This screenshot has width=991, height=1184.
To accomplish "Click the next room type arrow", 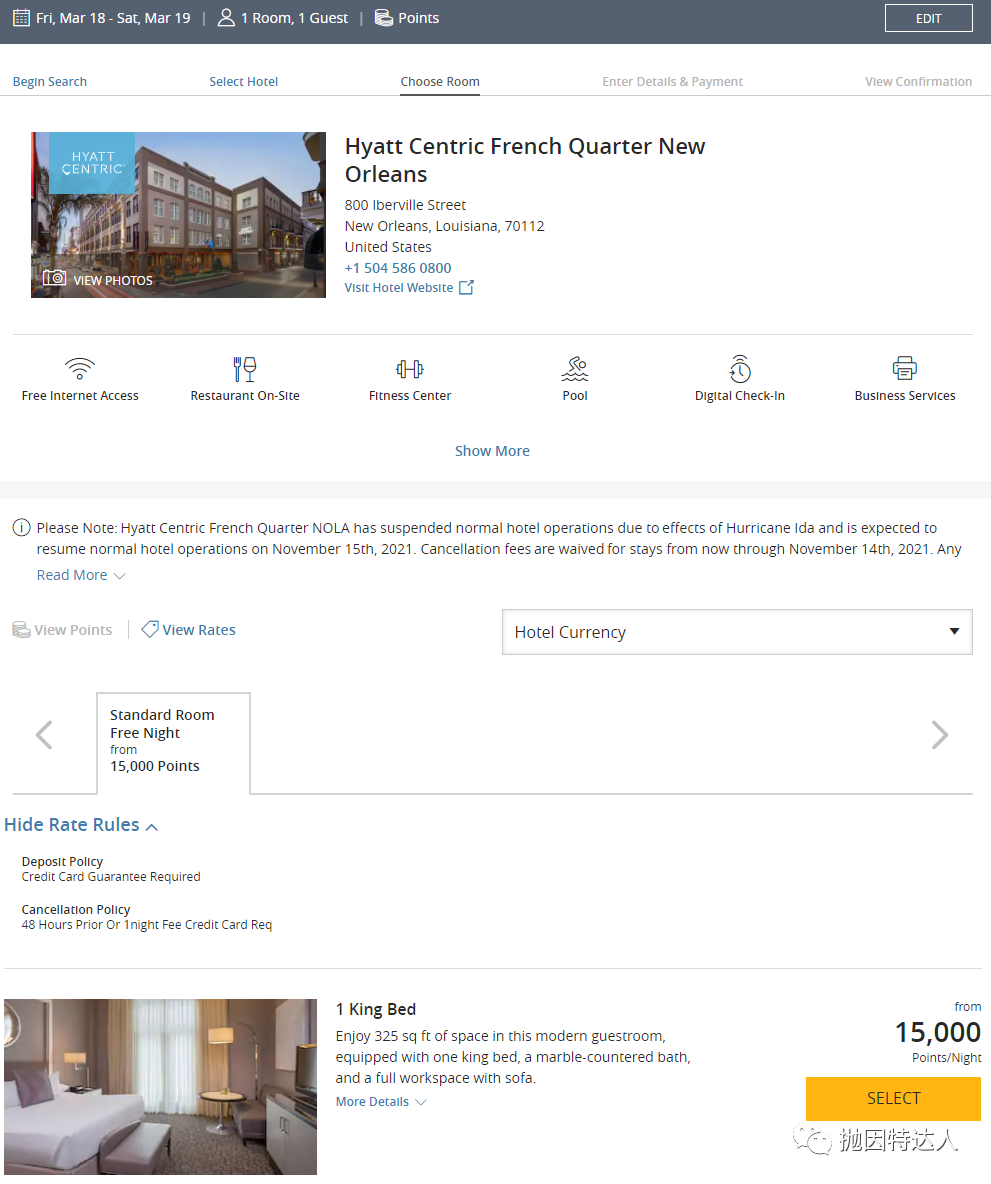I will (939, 735).
